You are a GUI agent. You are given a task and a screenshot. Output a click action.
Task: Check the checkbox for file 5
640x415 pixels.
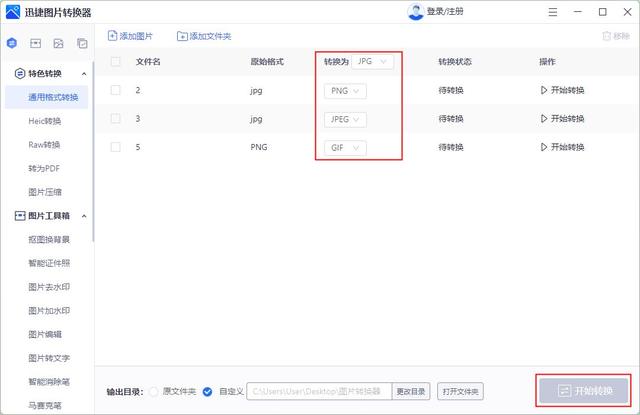[116, 147]
